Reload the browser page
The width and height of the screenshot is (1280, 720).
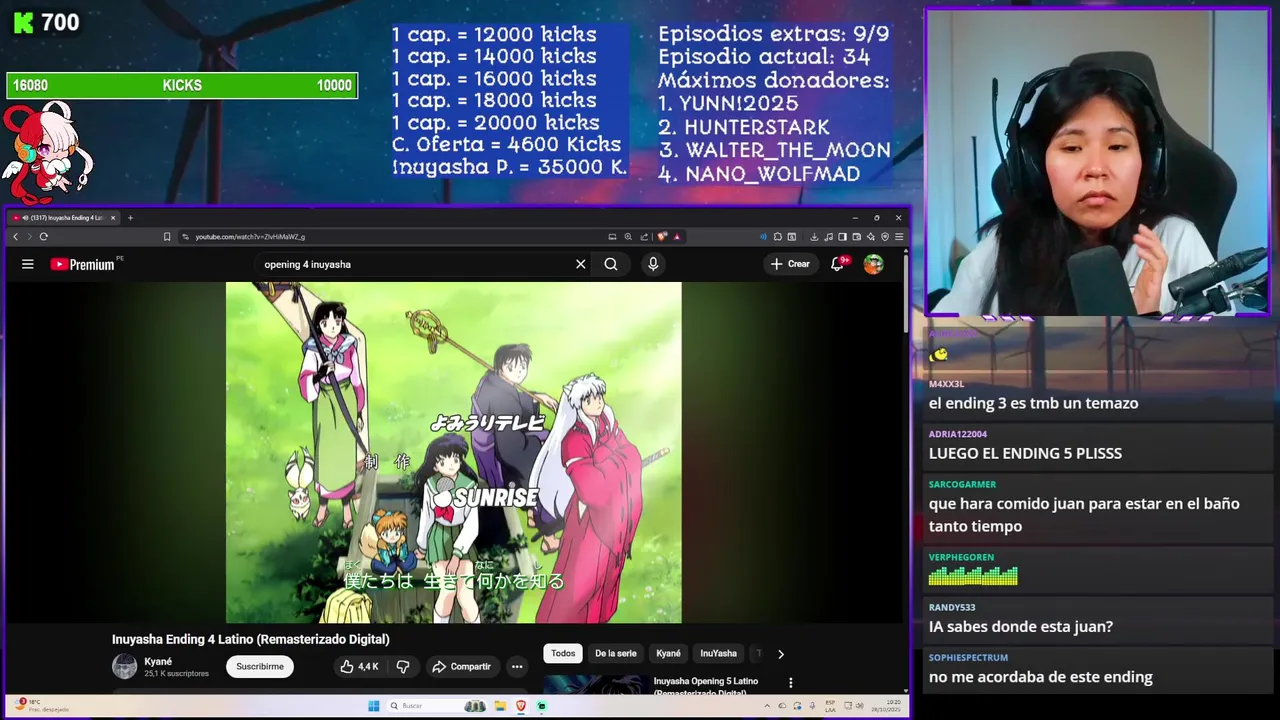[x=44, y=237]
